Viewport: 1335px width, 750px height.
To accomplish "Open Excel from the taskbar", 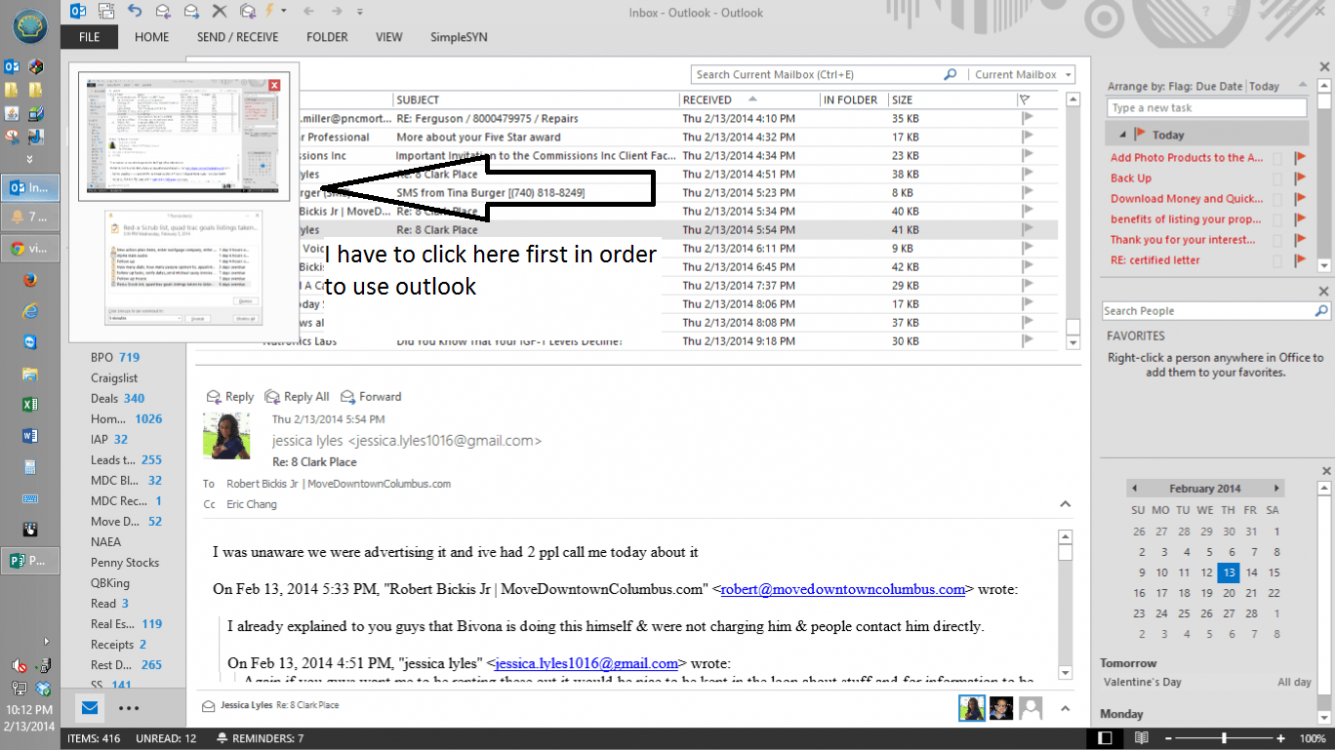I will coord(30,405).
